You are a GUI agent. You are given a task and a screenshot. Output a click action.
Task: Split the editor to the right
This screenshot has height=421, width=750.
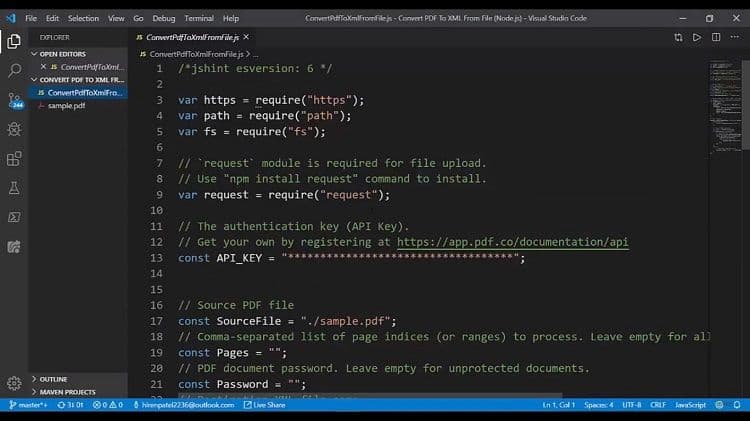(717, 37)
